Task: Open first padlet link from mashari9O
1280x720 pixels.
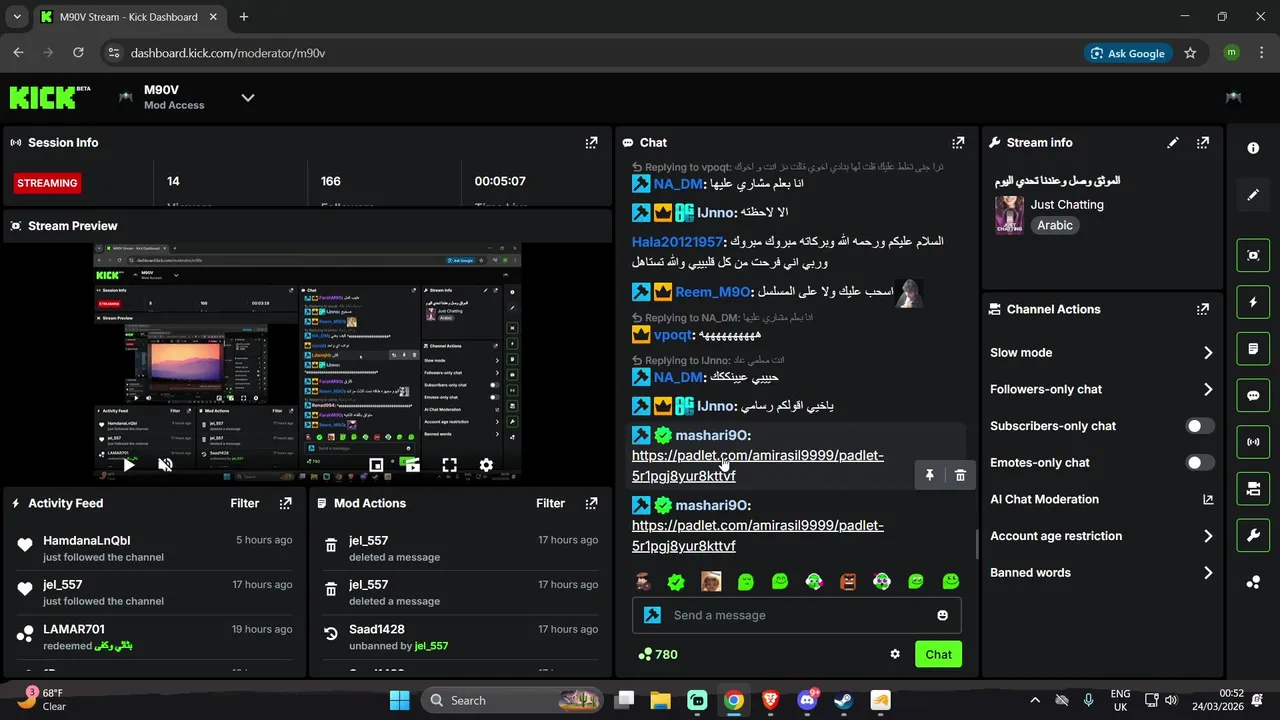Action: coord(758,465)
